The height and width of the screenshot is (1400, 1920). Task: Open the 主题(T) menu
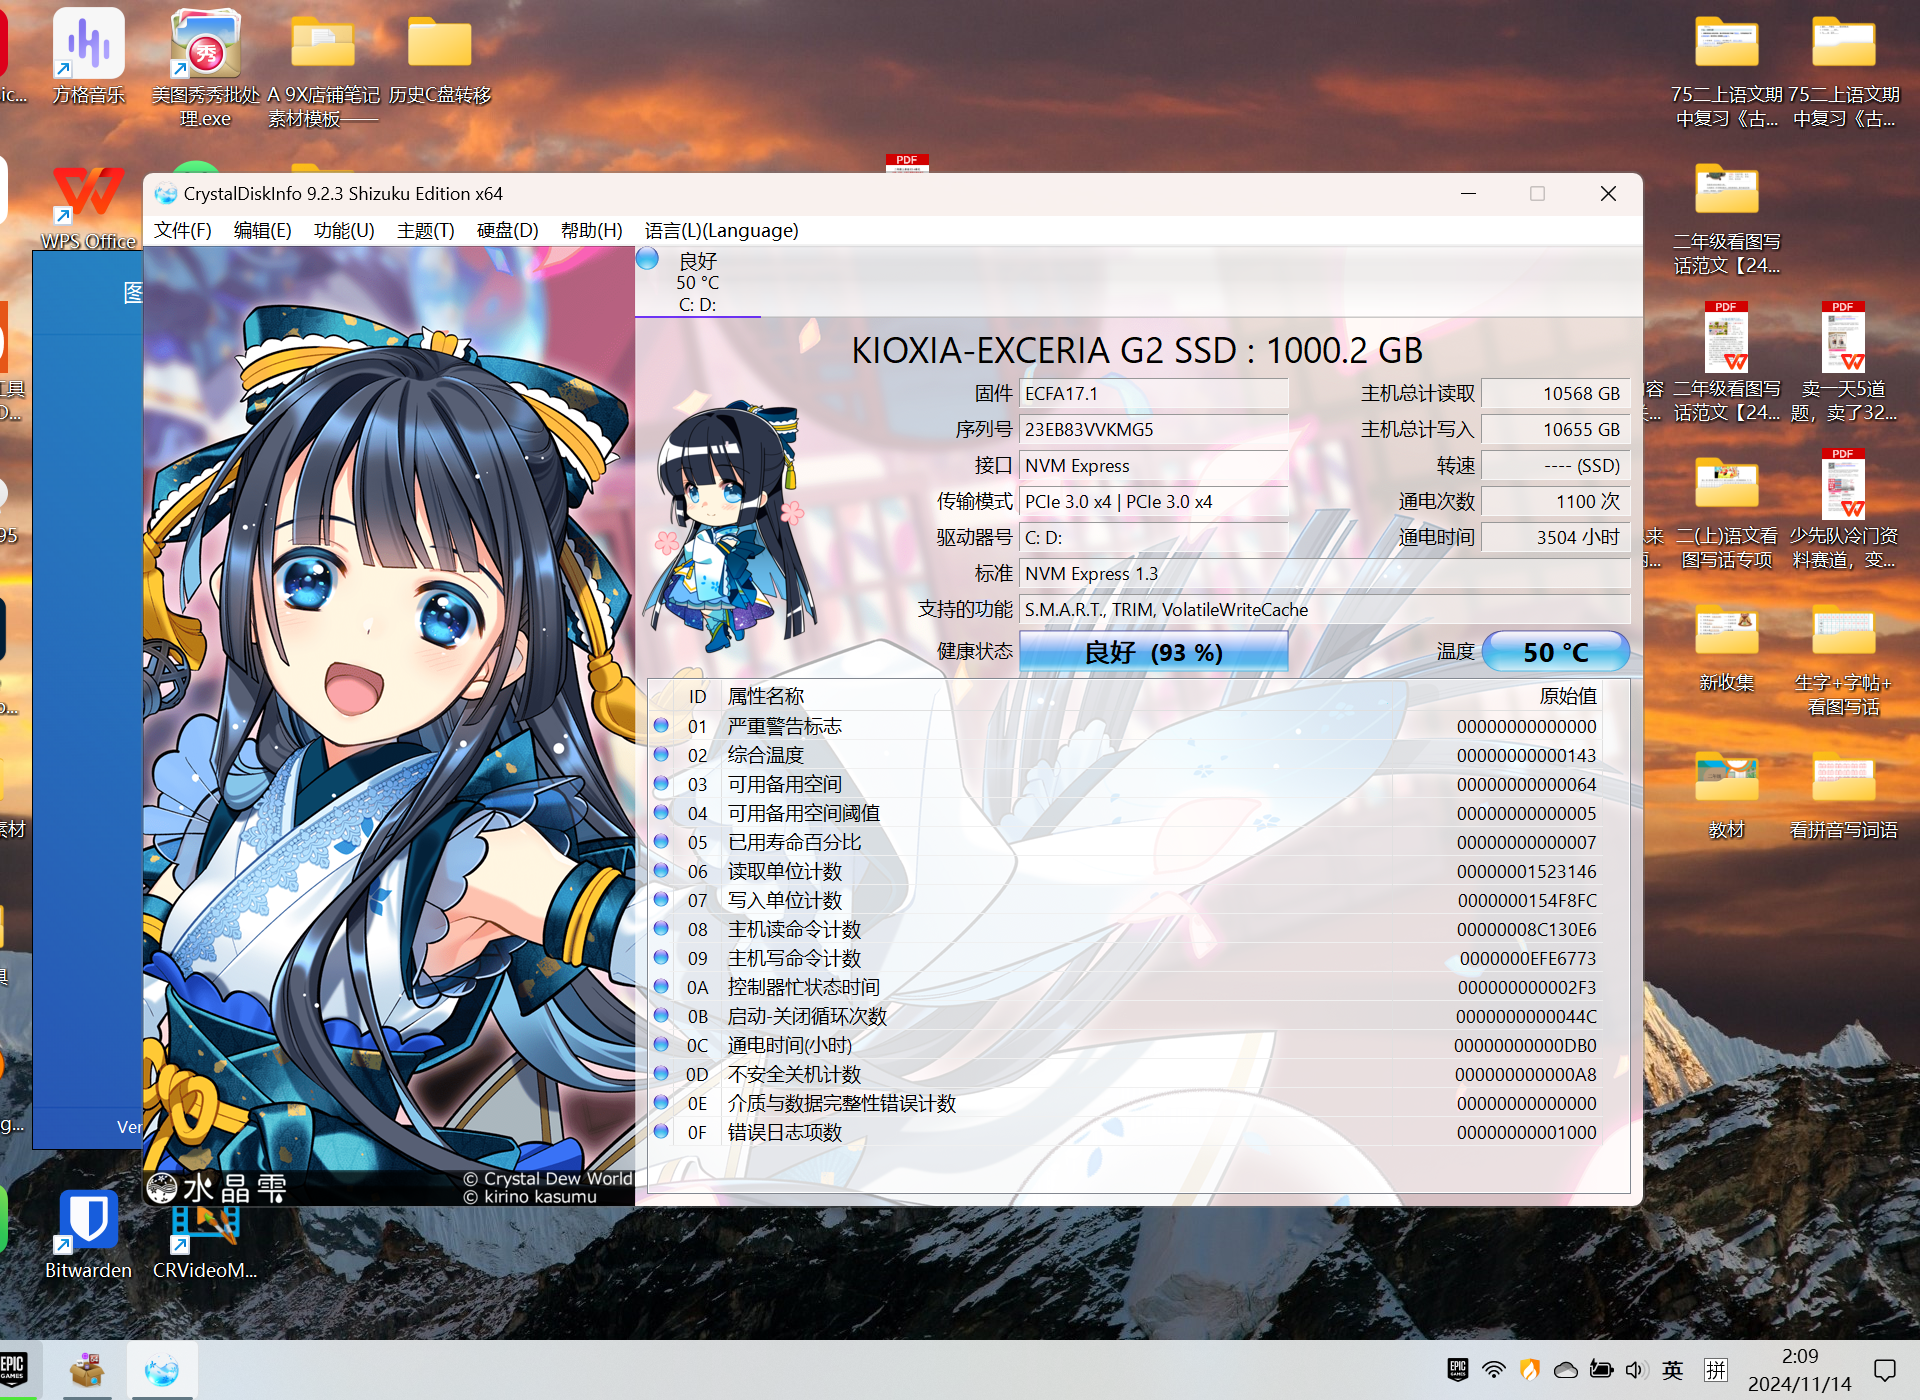[425, 231]
